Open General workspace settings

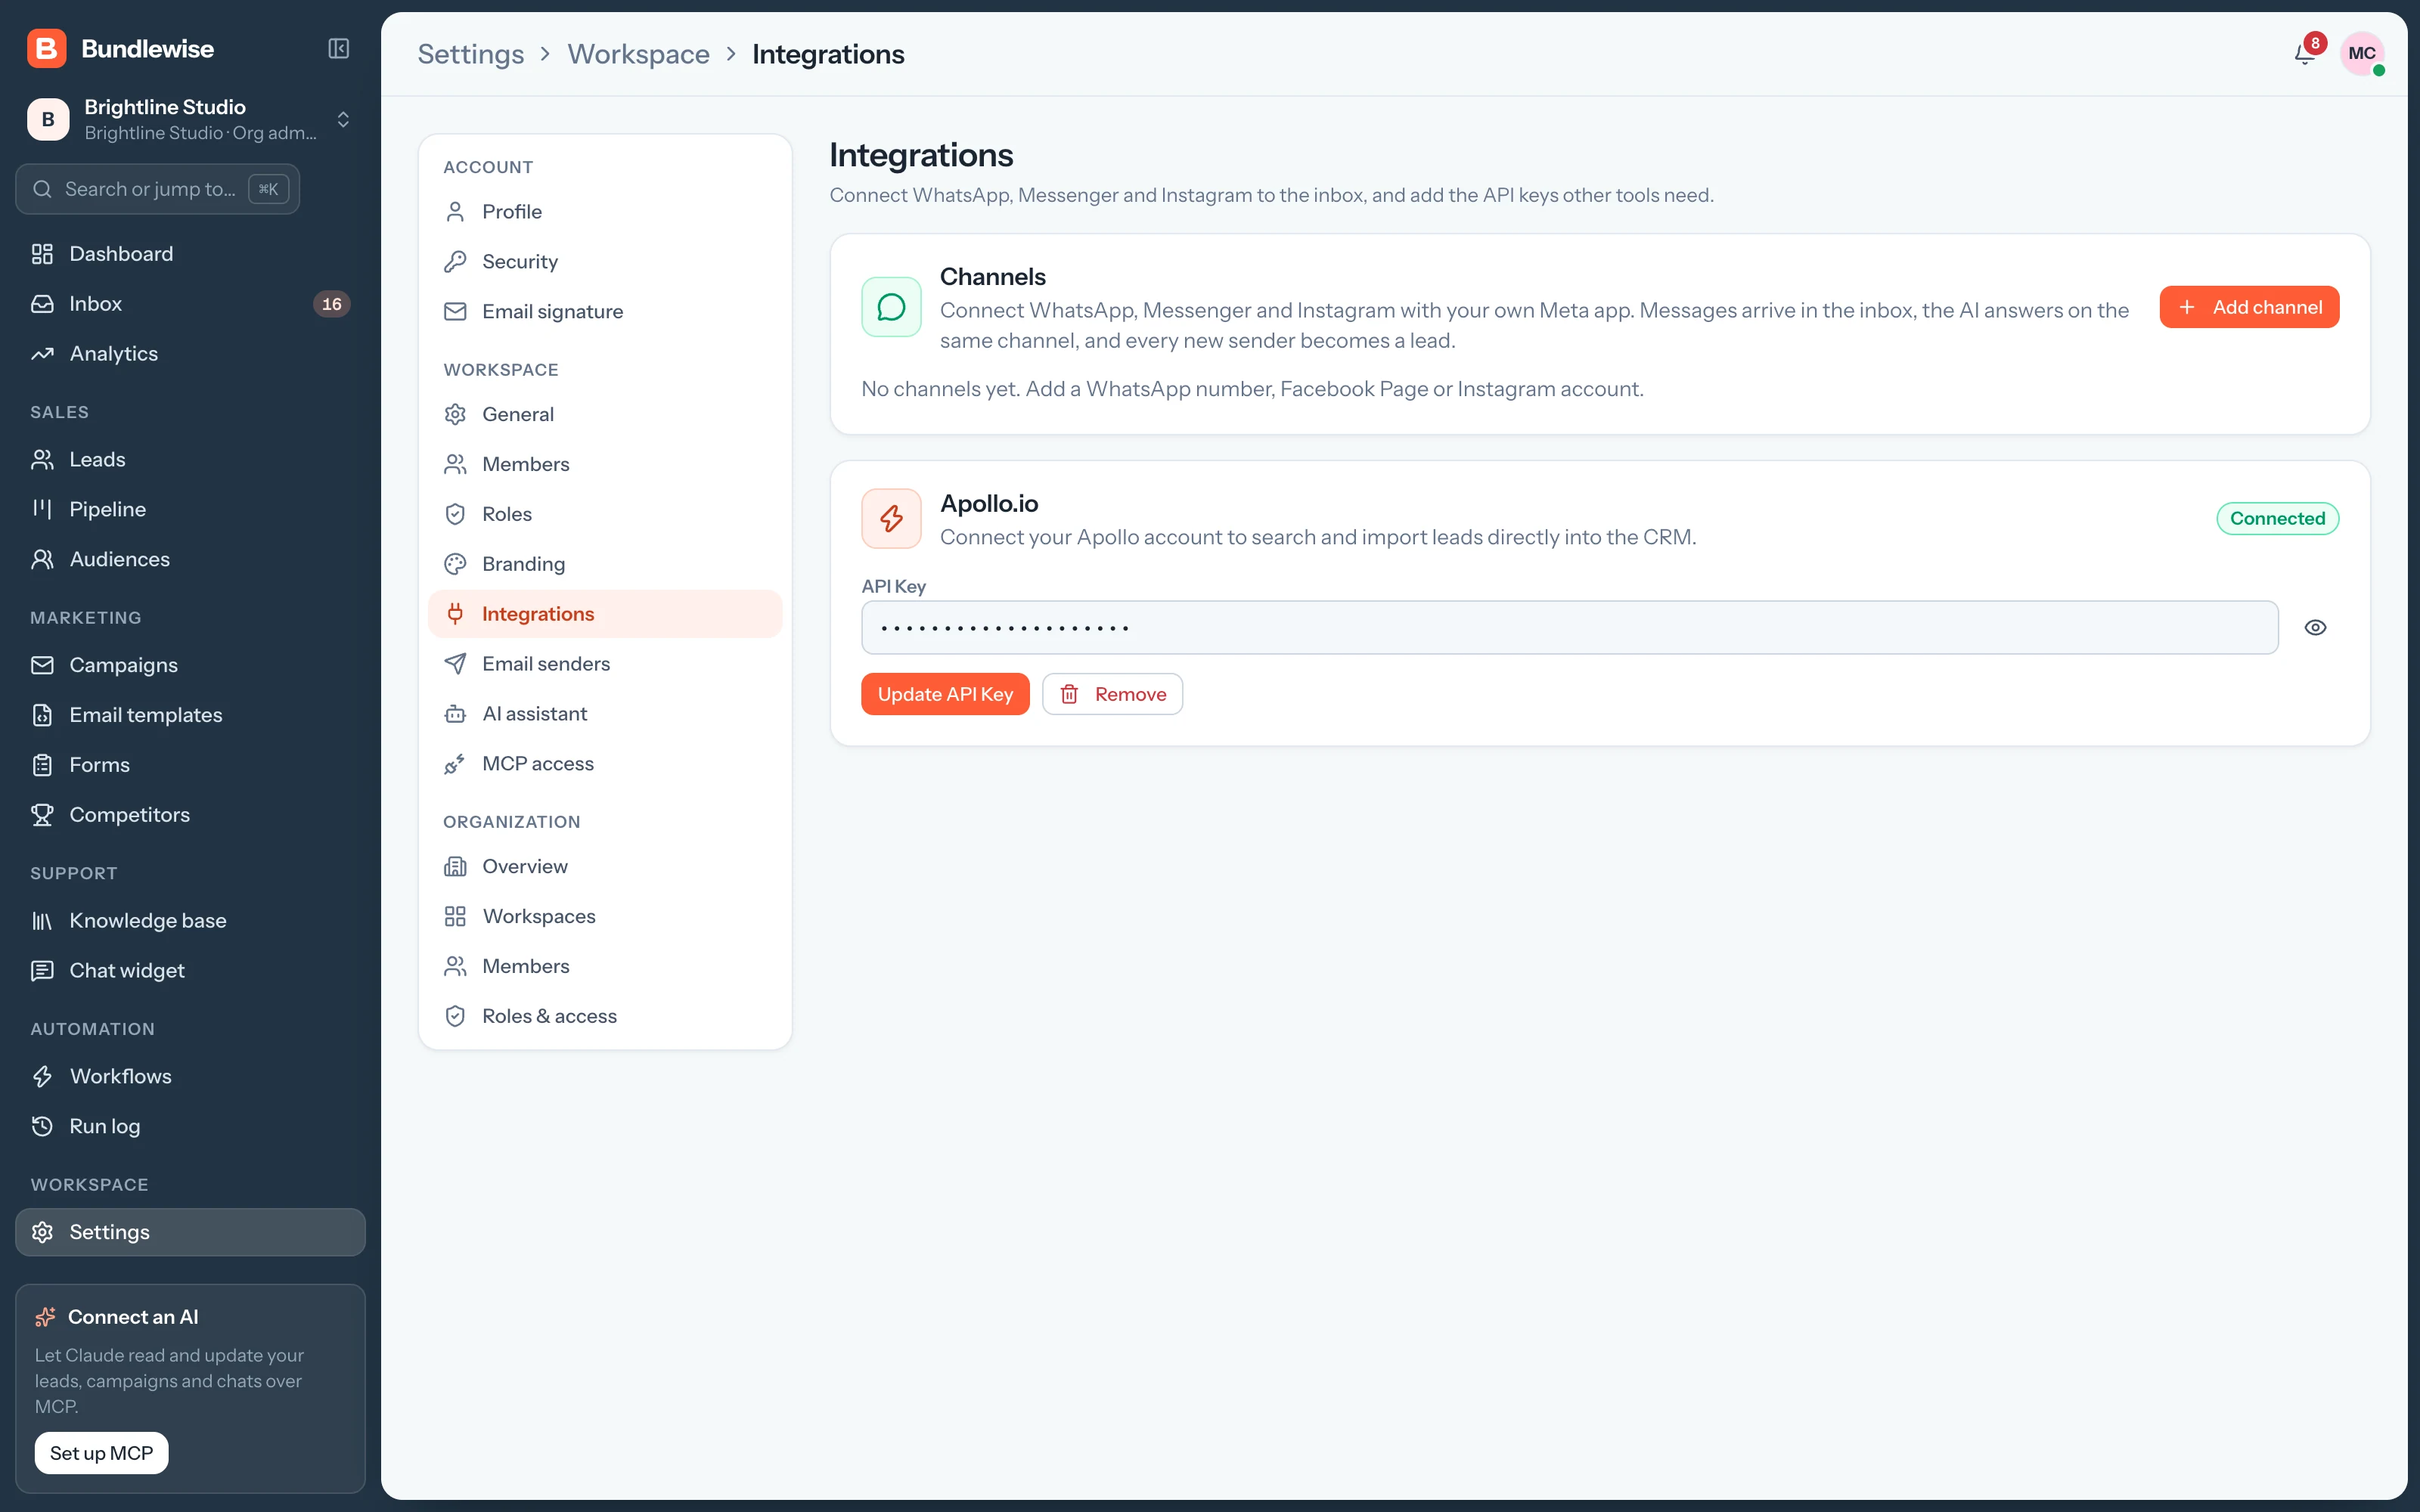point(605,414)
